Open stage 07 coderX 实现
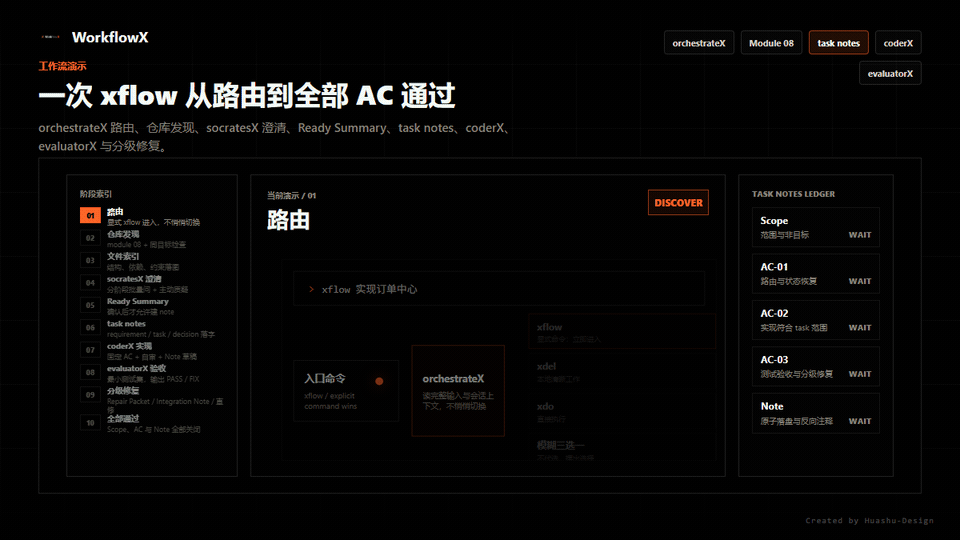This screenshot has width=960, height=540. tap(152, 351)
